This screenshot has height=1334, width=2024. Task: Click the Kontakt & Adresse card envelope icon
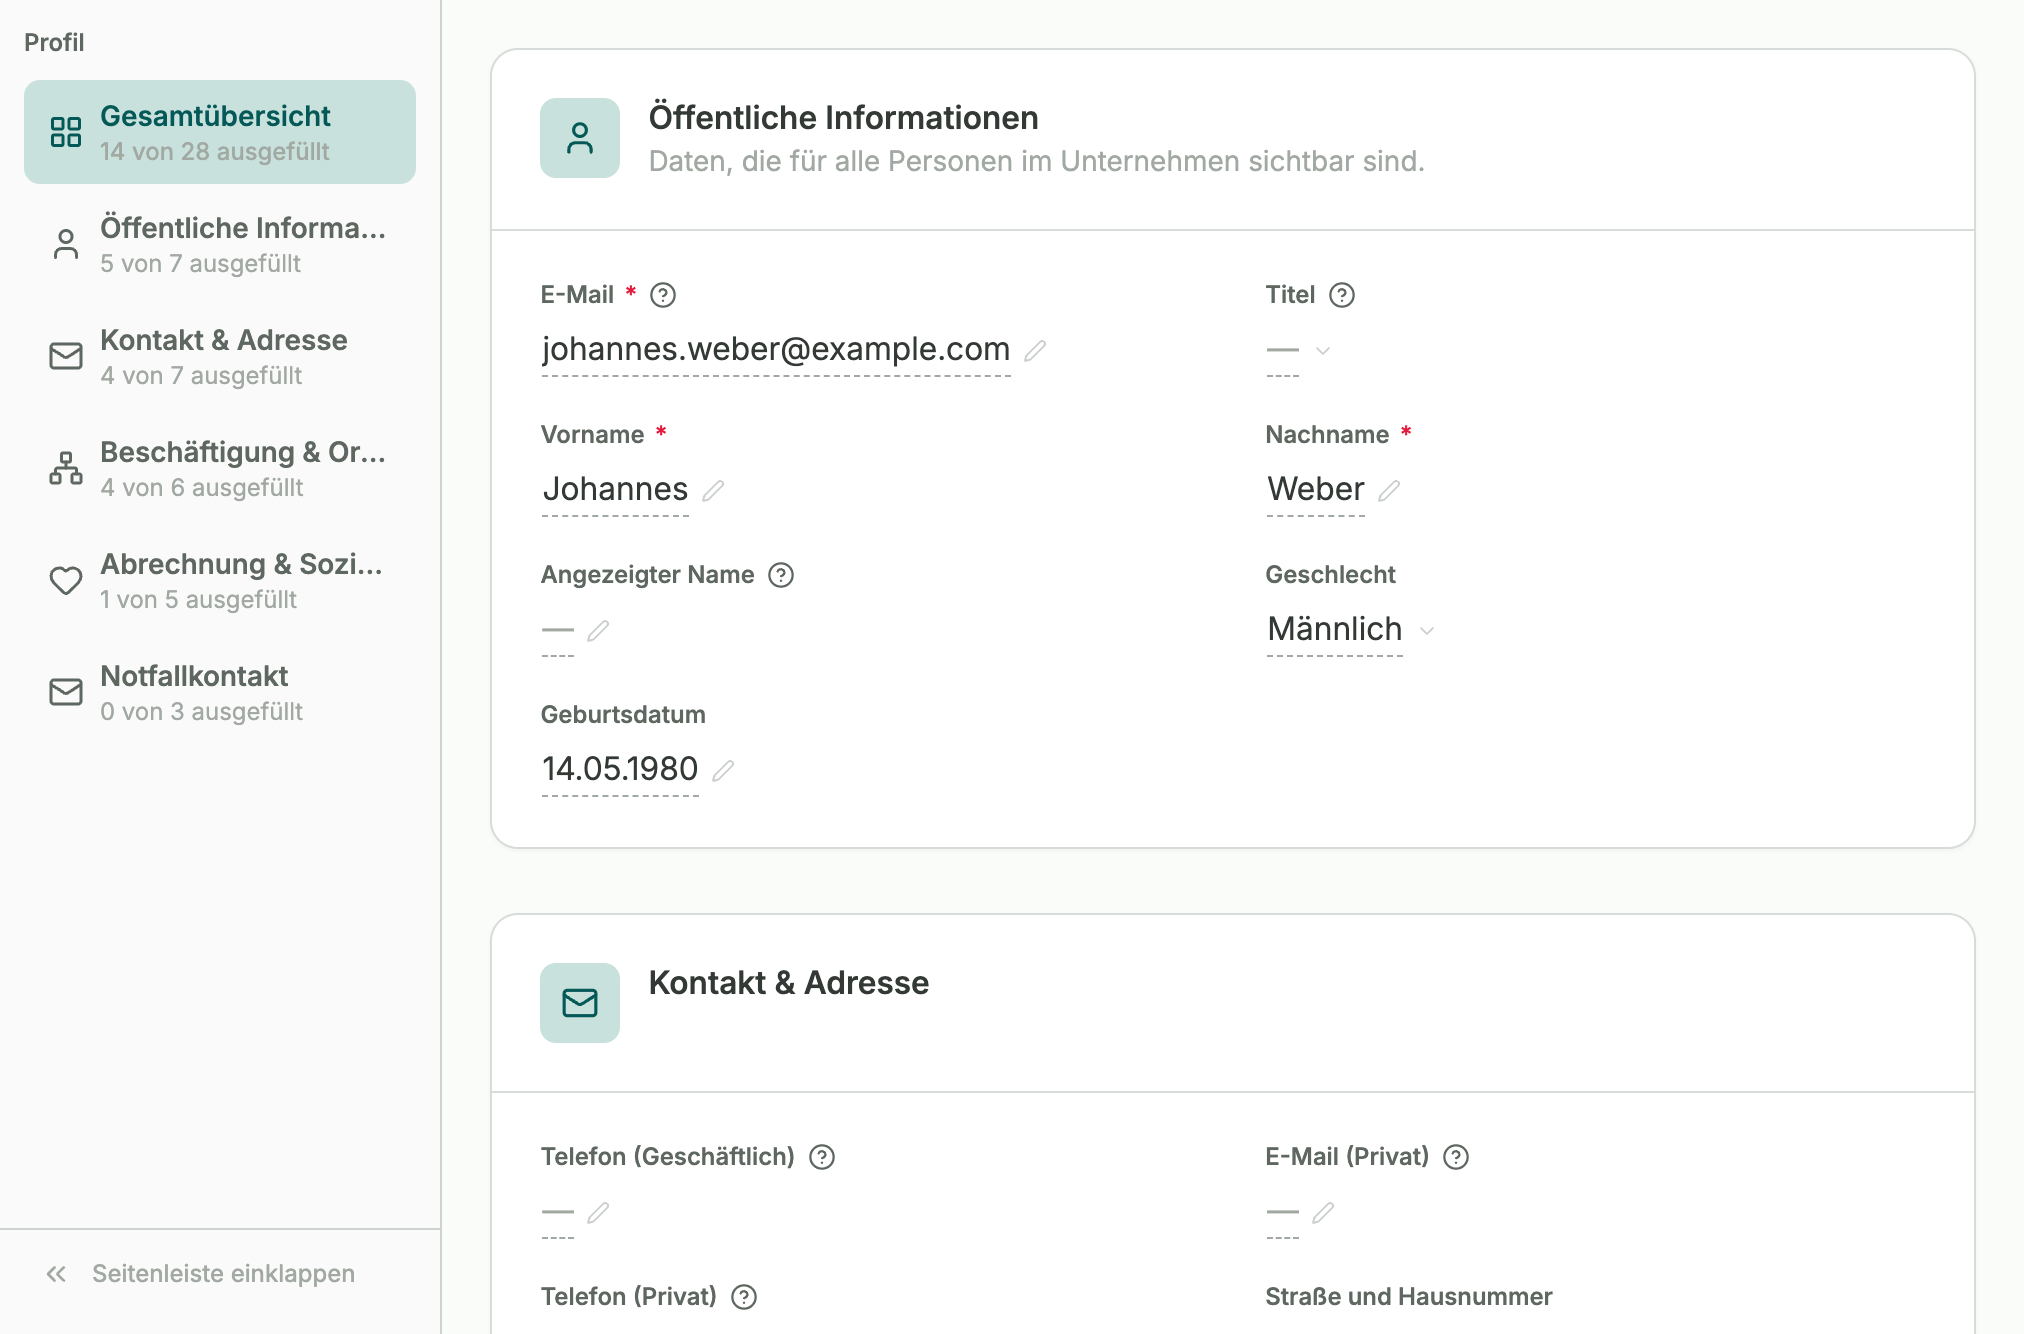tap(580, 1003)
